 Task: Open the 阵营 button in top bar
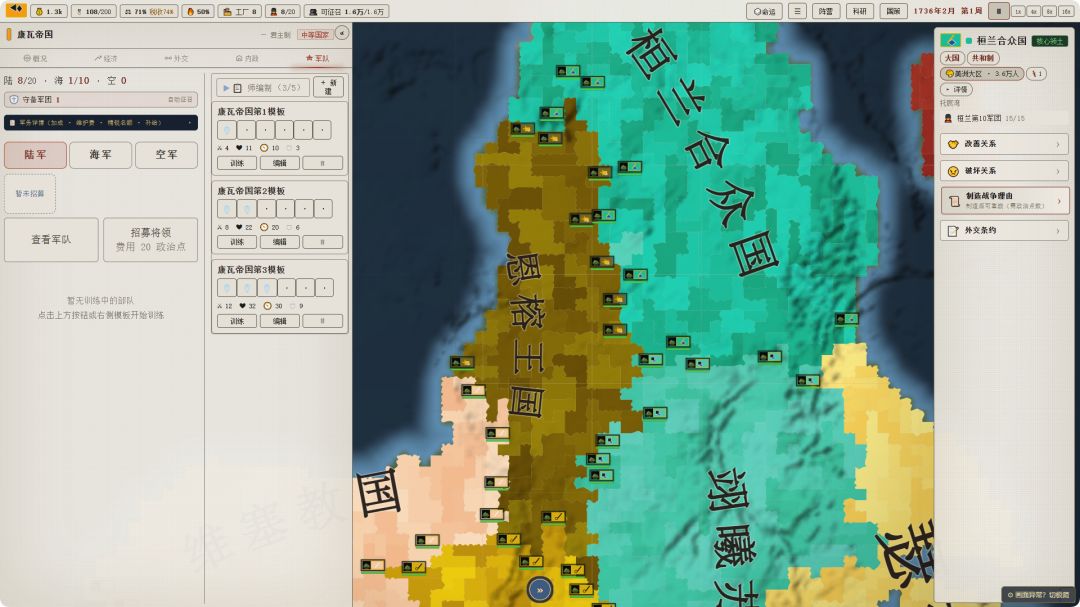pos(825,11)
